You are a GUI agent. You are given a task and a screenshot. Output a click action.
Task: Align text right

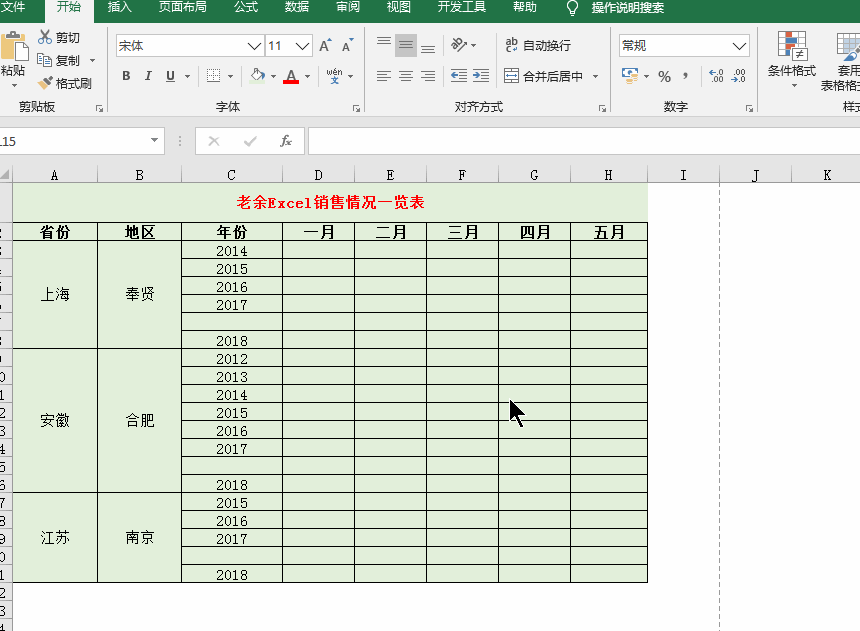pos(428,76)
